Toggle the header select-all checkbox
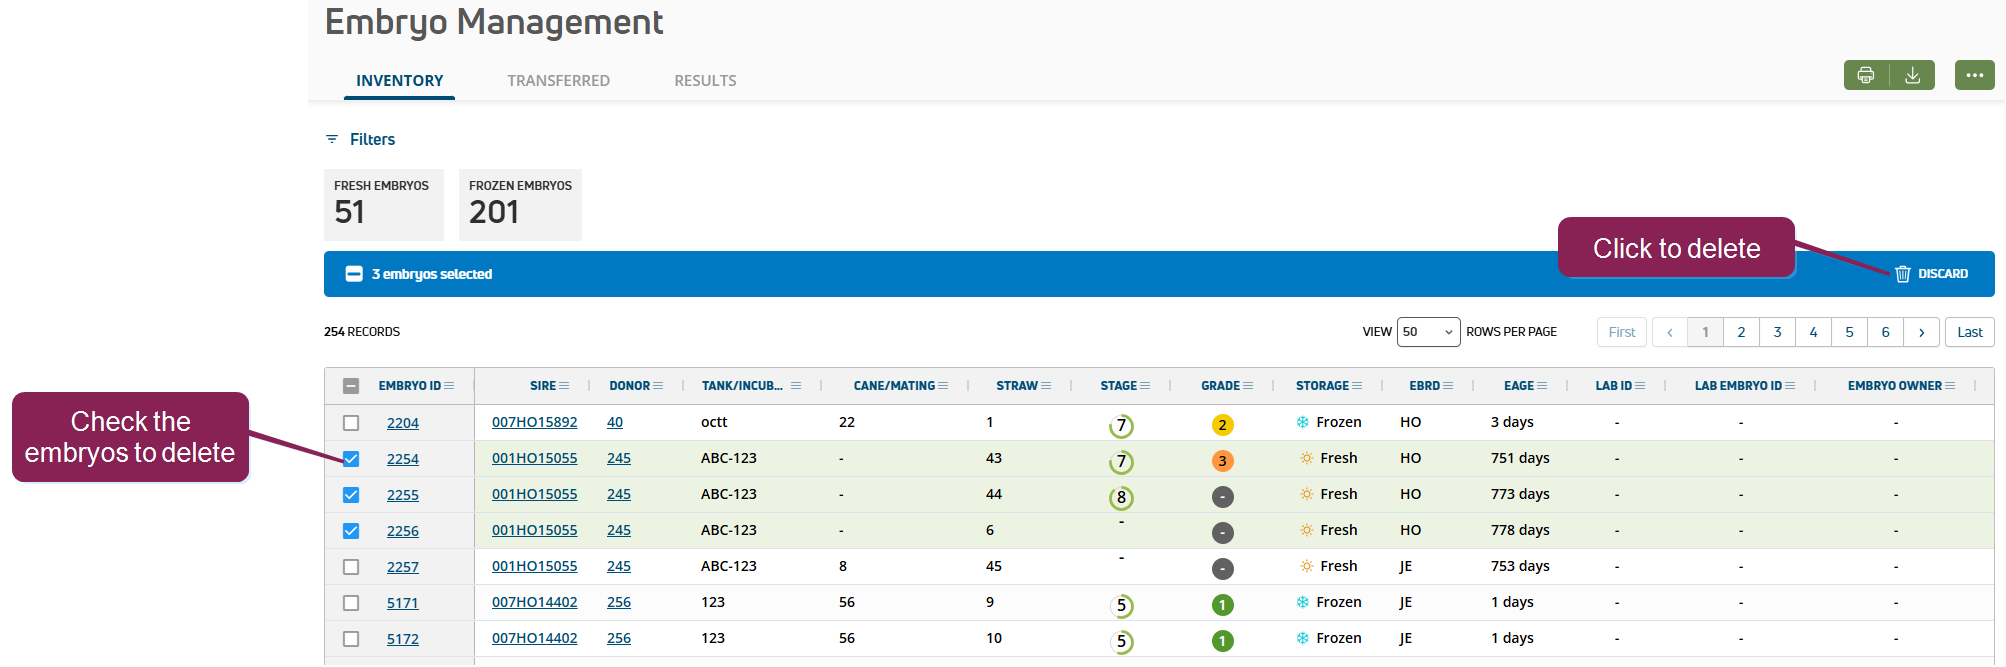2006x667 pixels. click(x=351, y=386)
